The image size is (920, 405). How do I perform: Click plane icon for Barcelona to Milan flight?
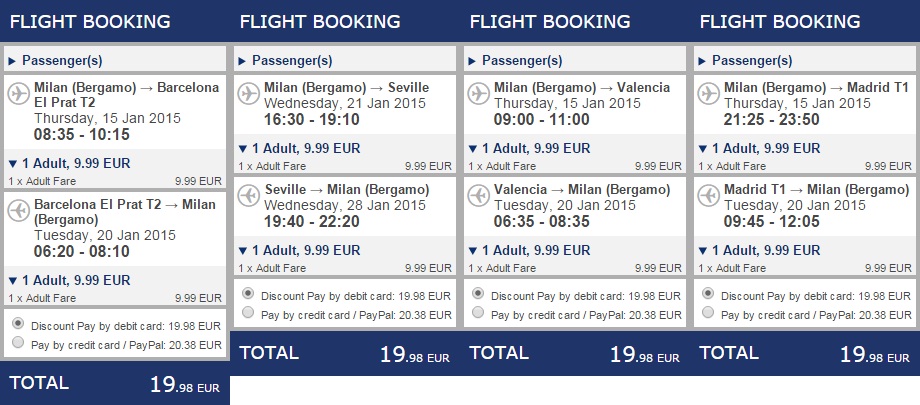[19, 209]
